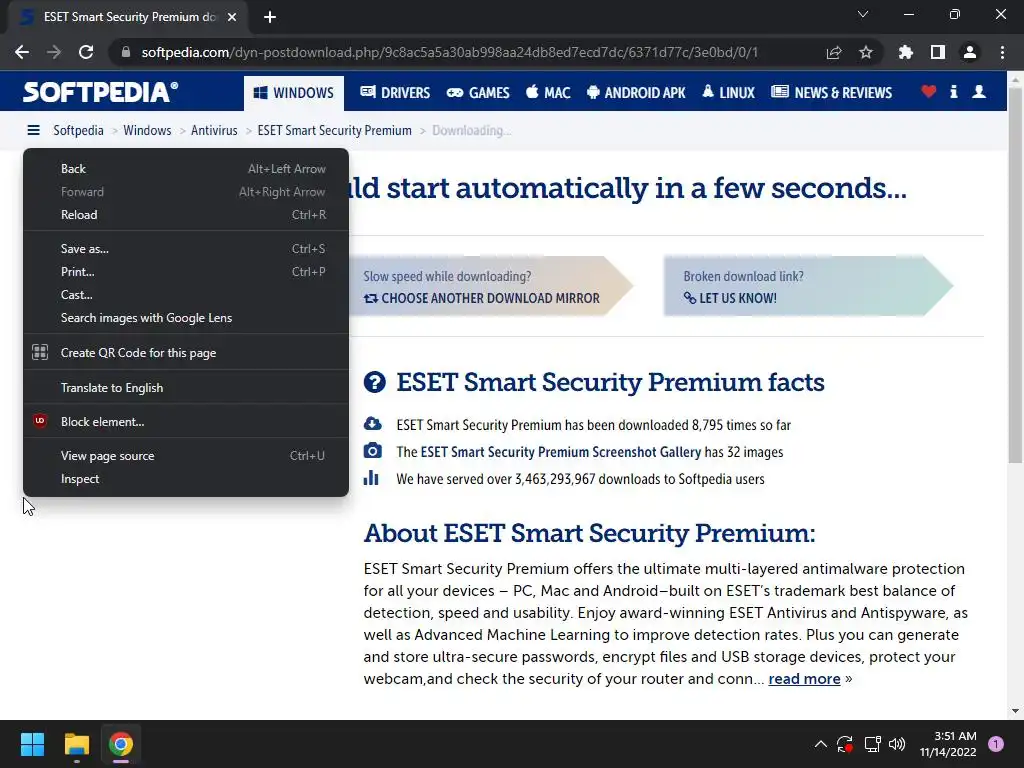The width and height of the screenshot is (1024, 768).
Task: Open the Softpedia hamburger menu icon
Action: [33, 130]
